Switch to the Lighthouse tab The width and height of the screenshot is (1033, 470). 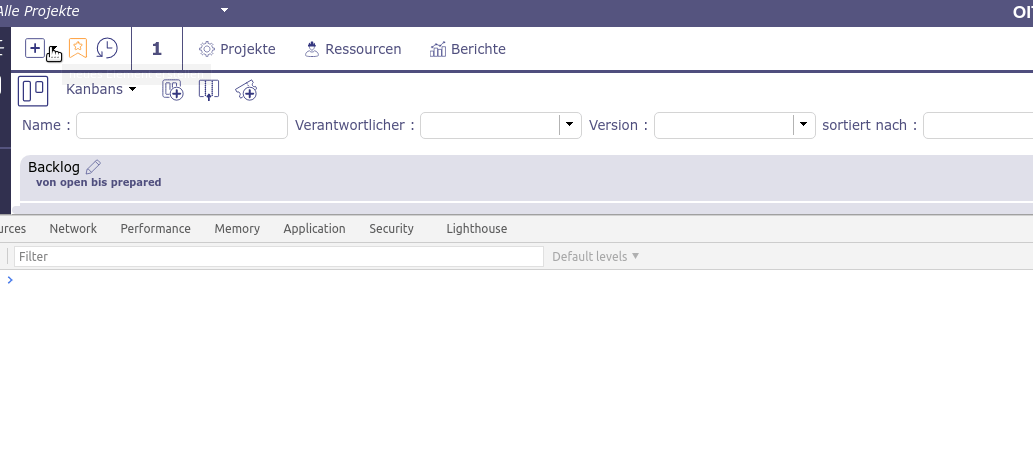[x=476, y=229]
